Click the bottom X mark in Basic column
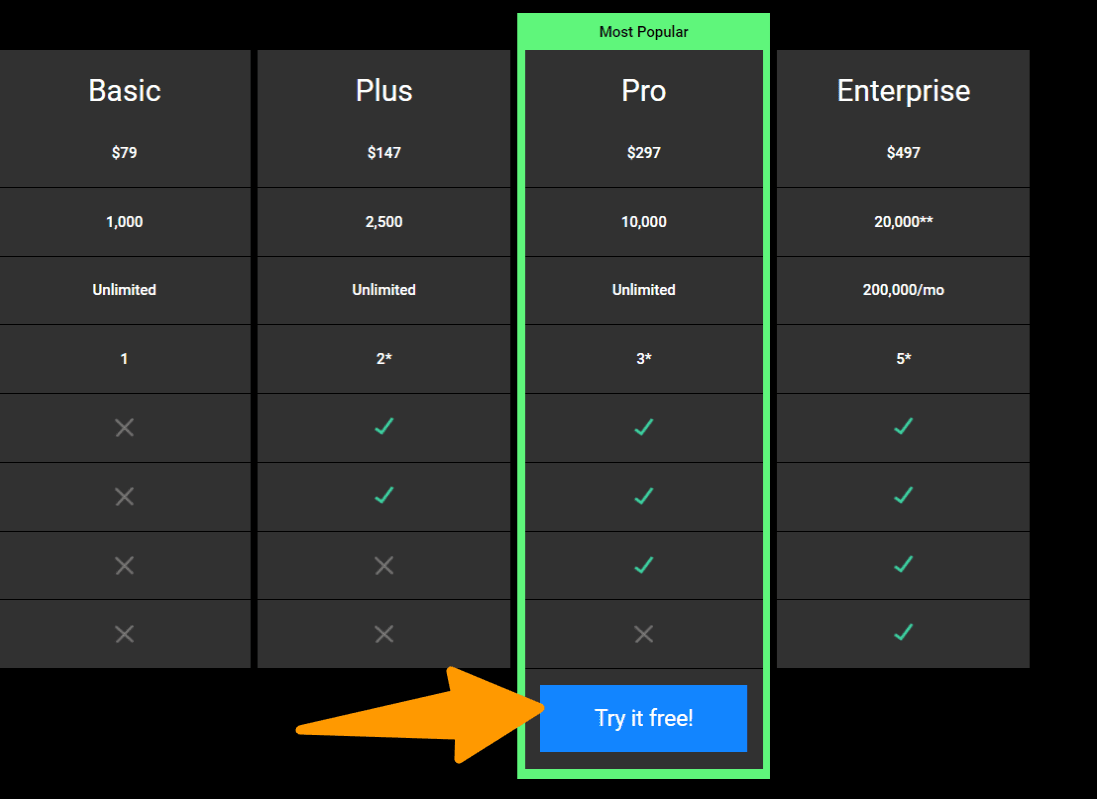This screenshot has width=1097, height=799. tap(124, 634)
